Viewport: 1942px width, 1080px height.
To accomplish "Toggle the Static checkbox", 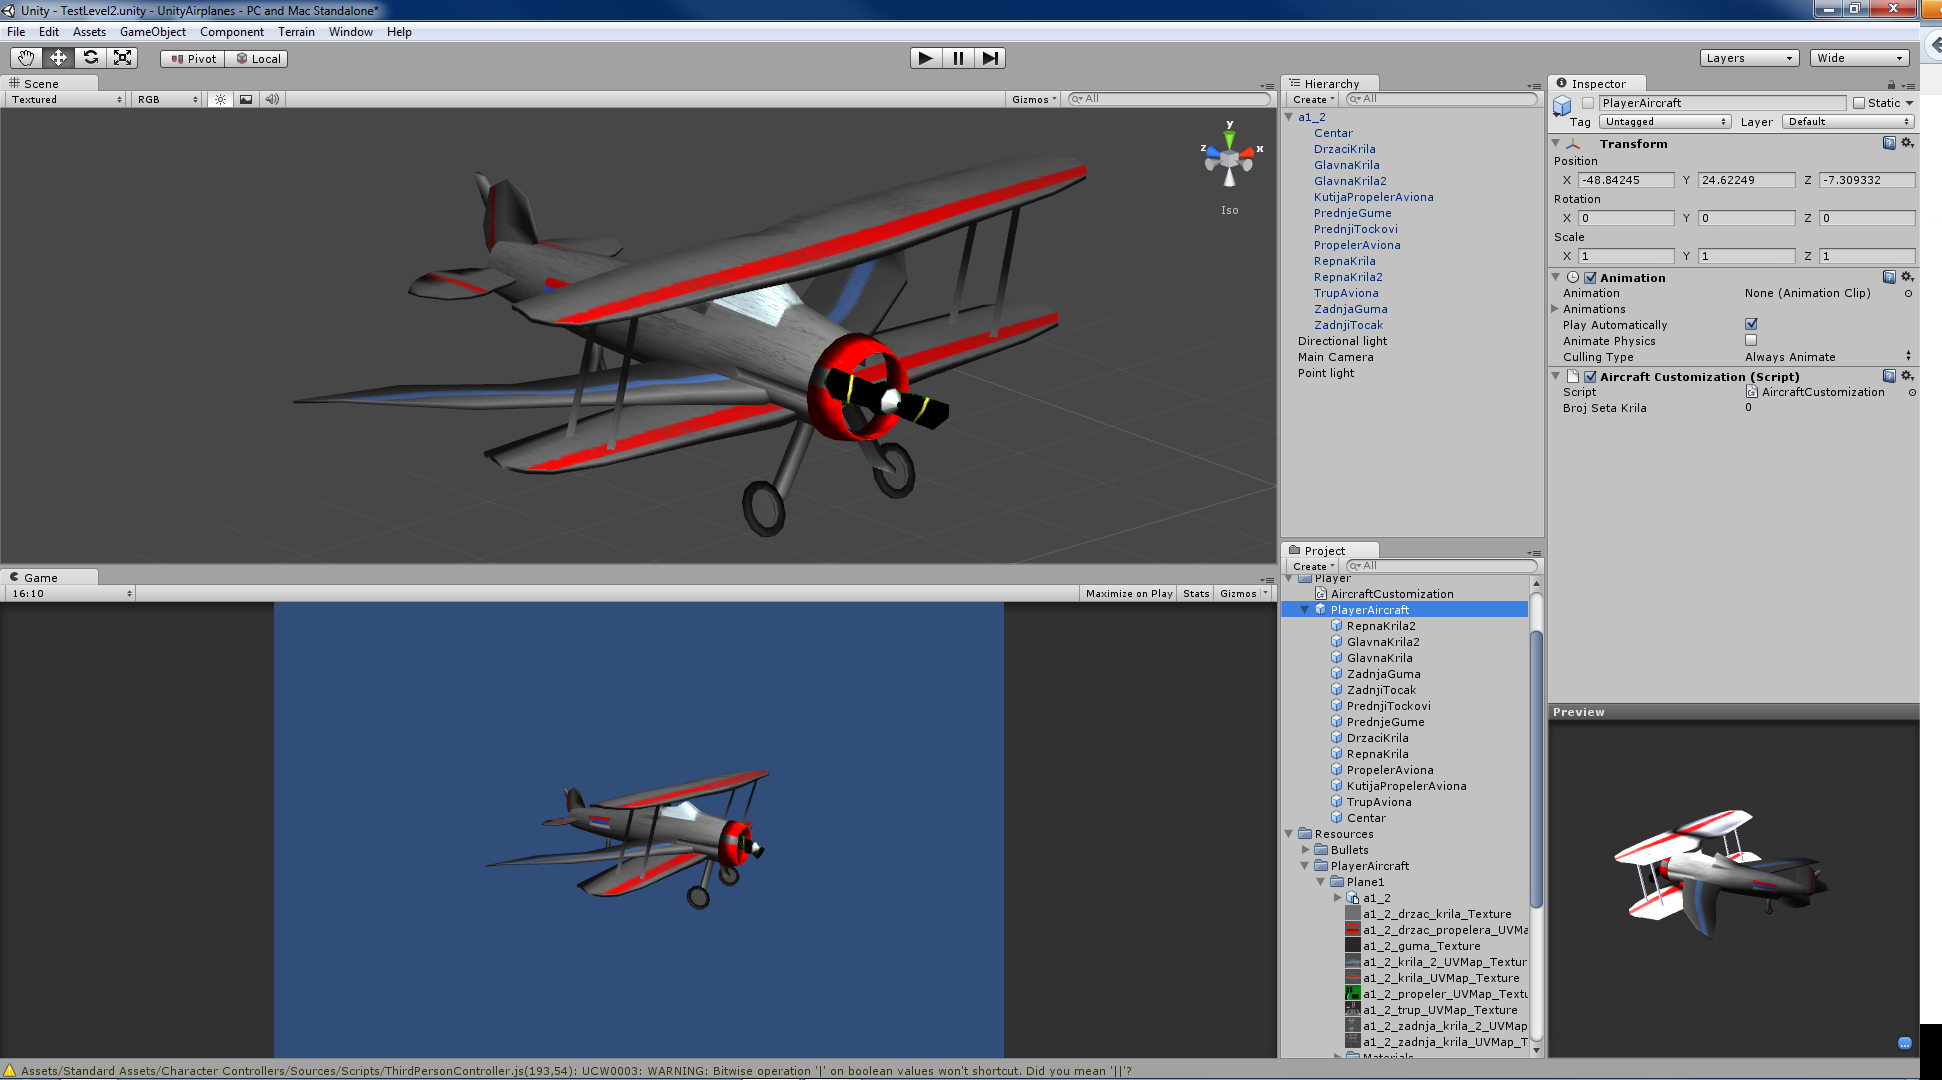I will 1859,103.
